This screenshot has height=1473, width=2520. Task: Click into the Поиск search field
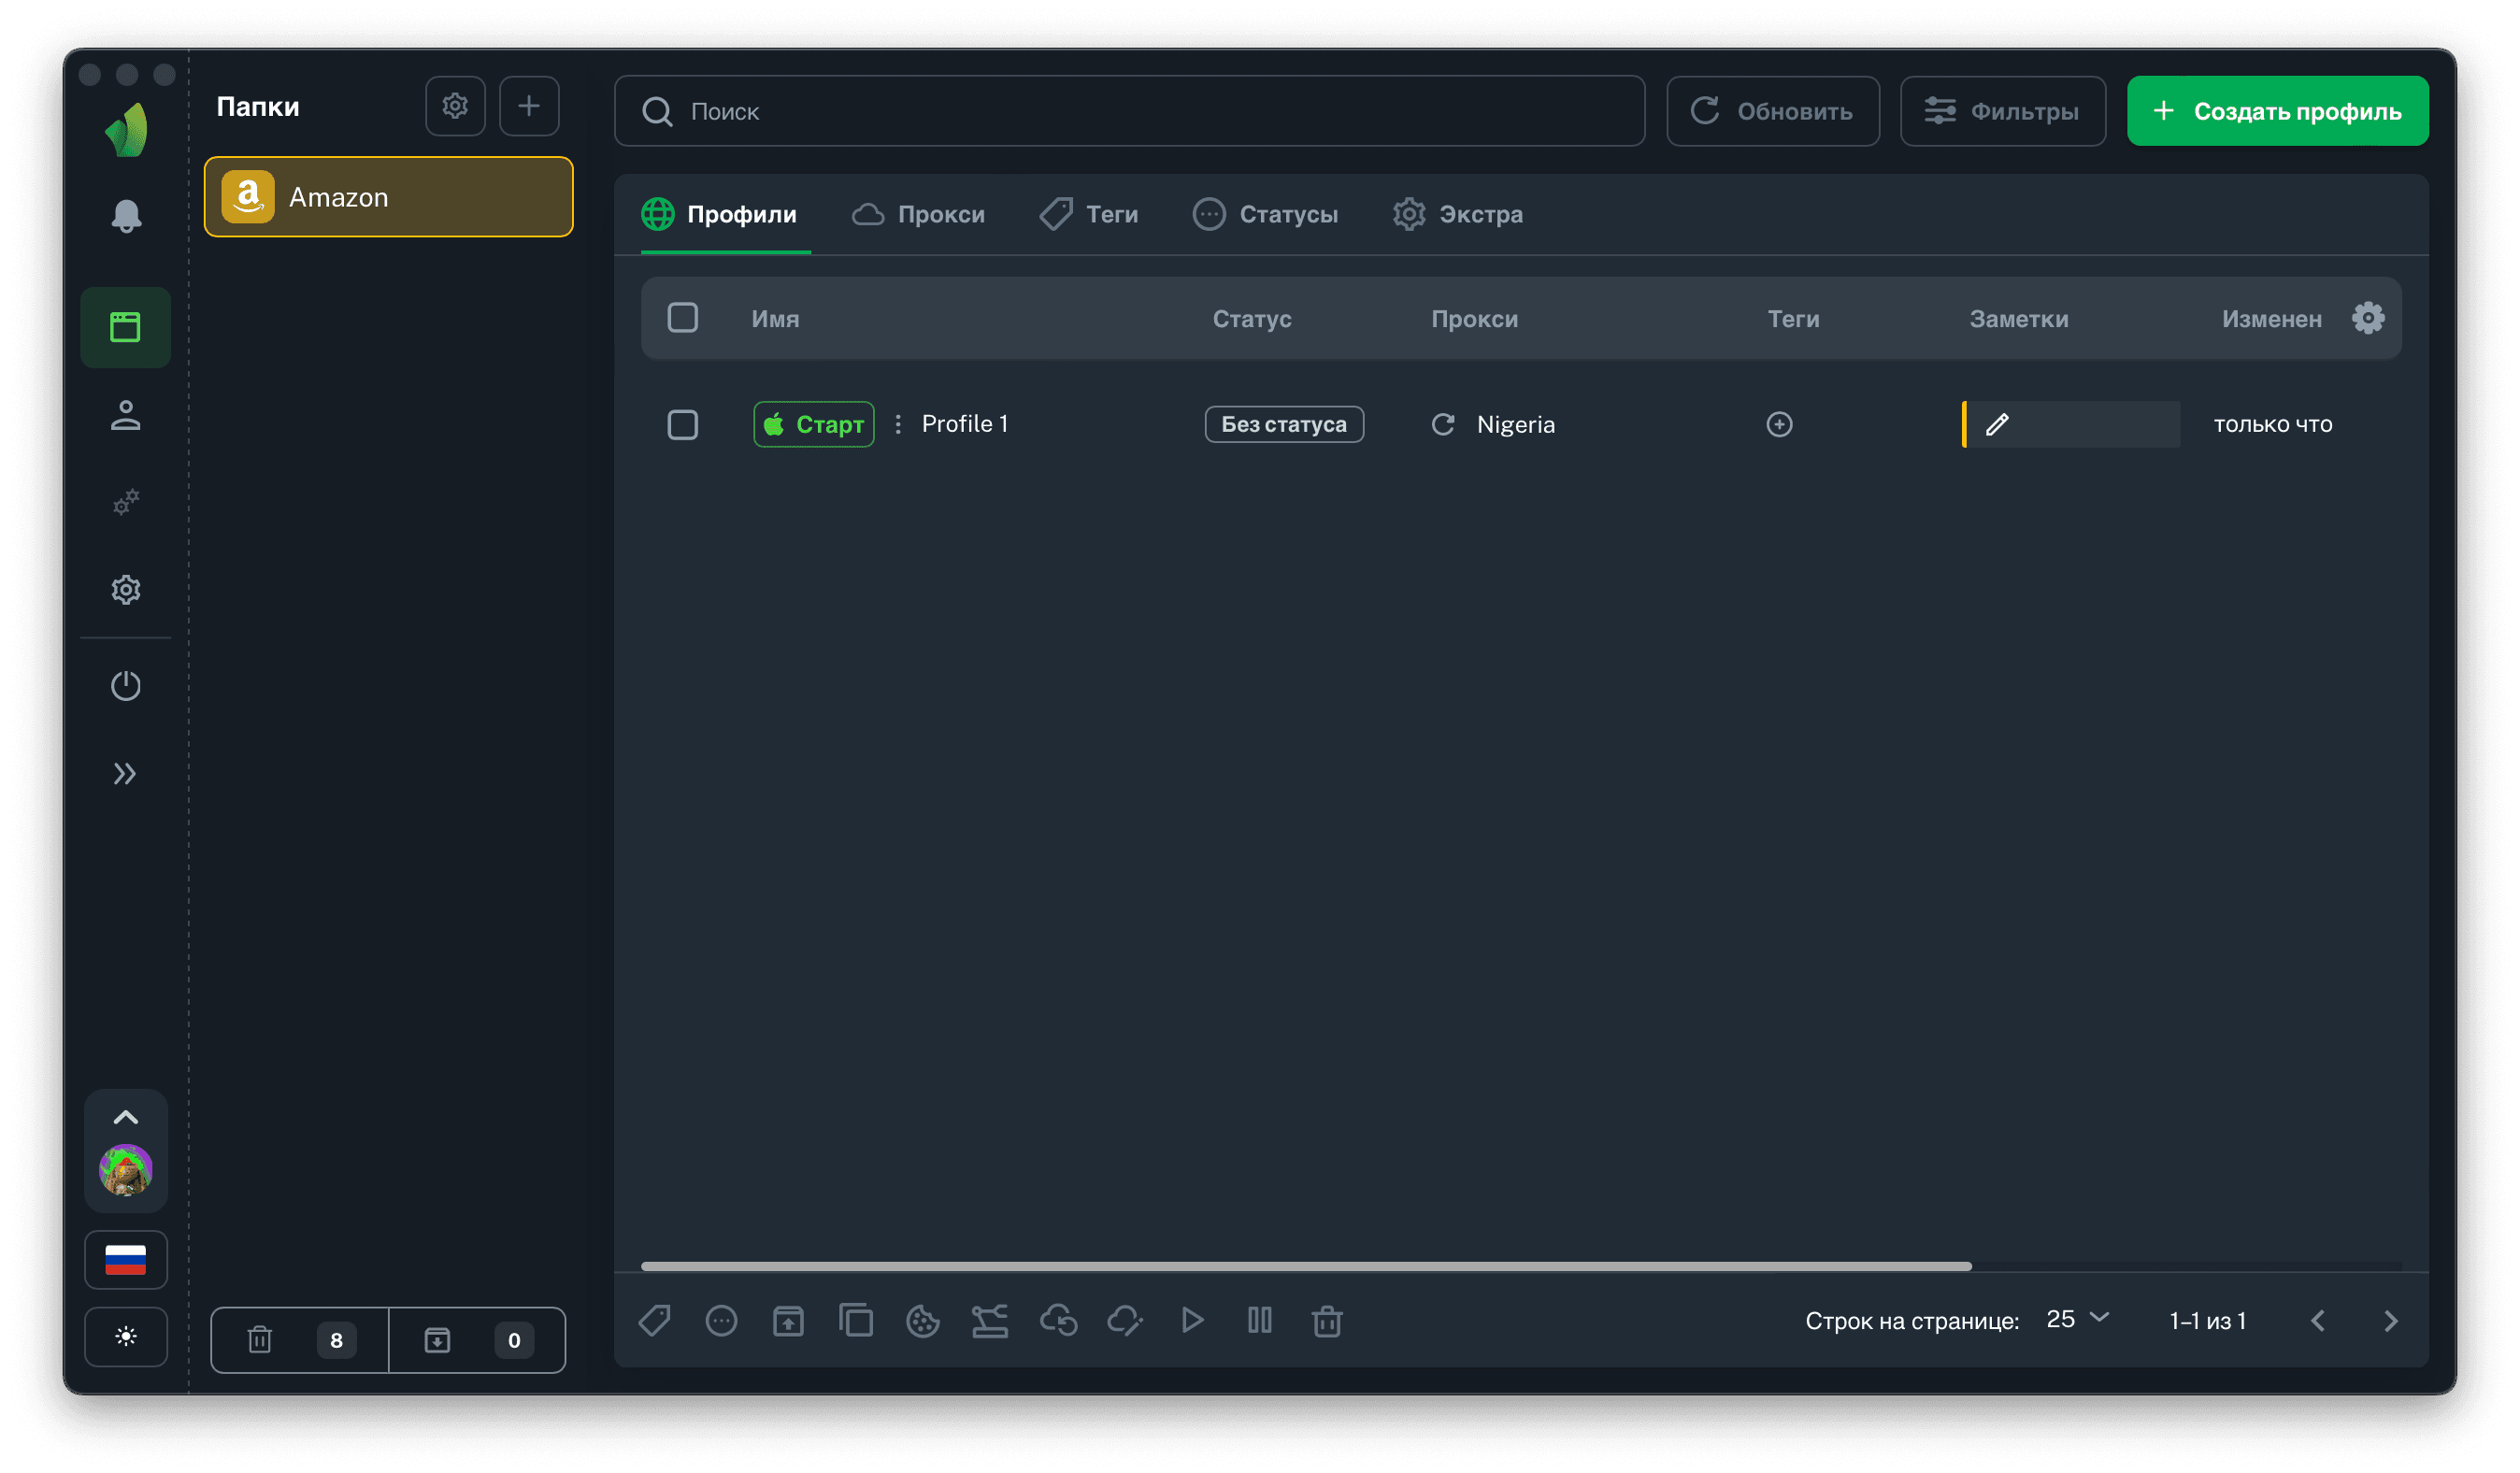[1128, 111]
